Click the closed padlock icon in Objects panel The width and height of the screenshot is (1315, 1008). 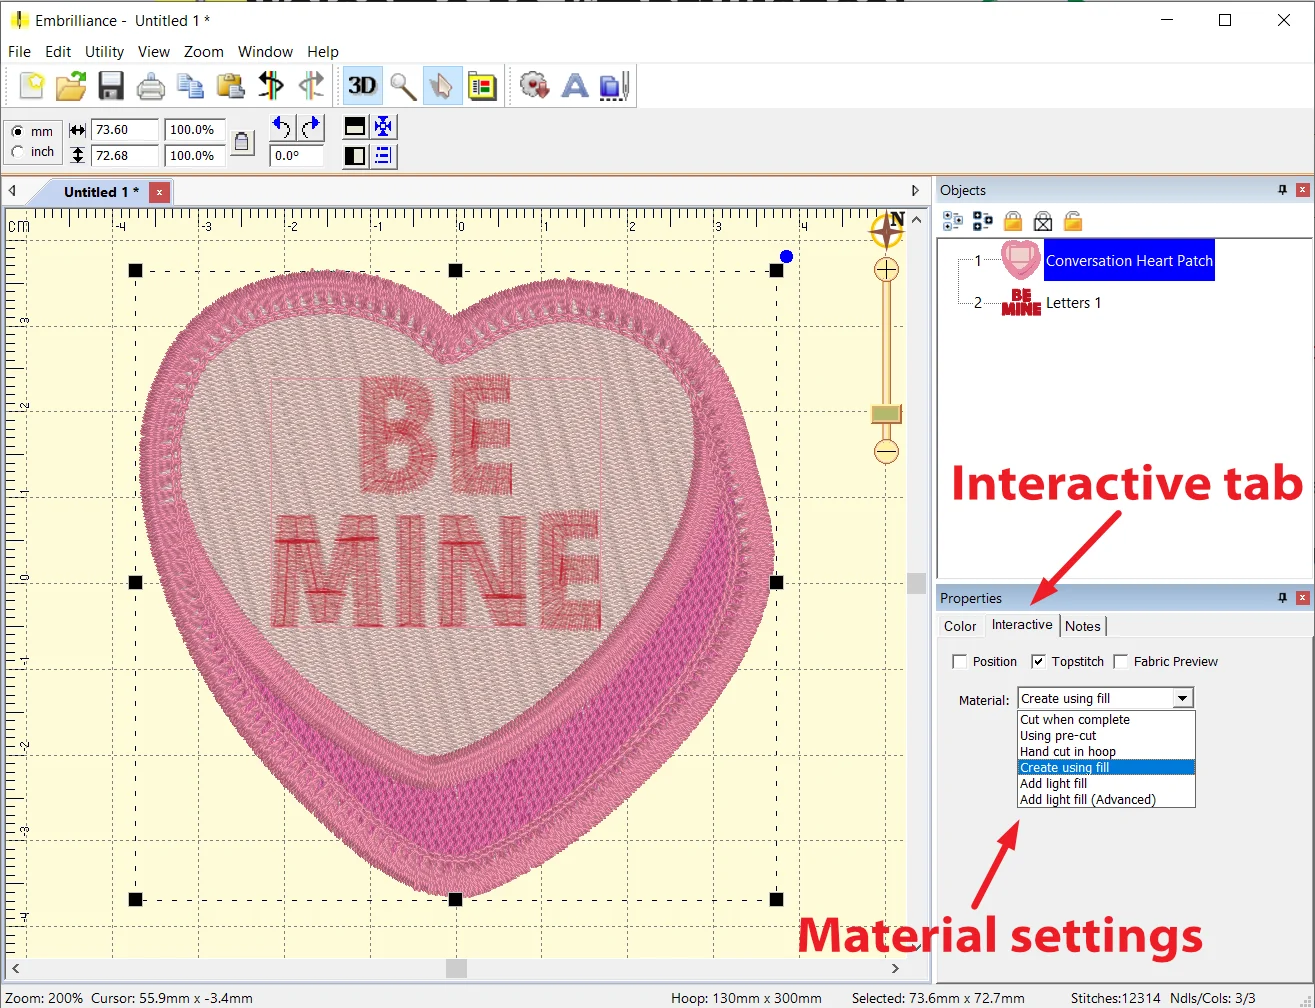(x=1013, y=221)
